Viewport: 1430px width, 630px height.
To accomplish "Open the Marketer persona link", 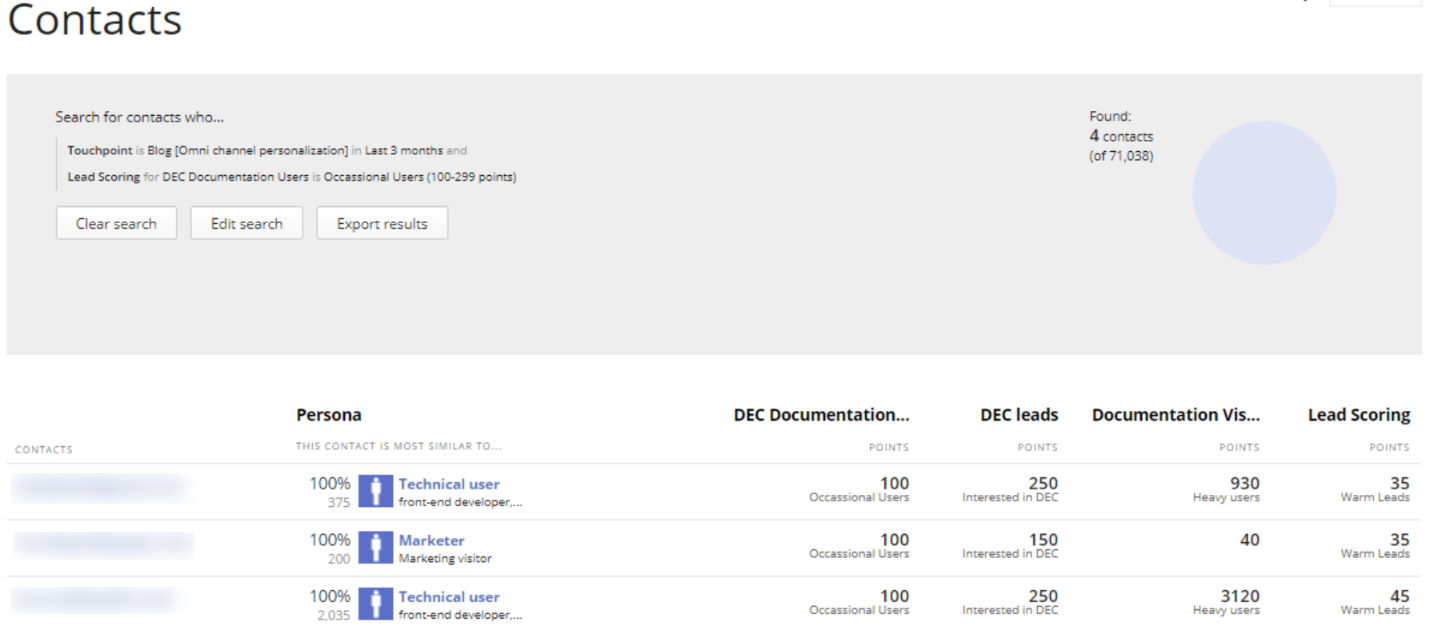I will [x=431, y=540].
